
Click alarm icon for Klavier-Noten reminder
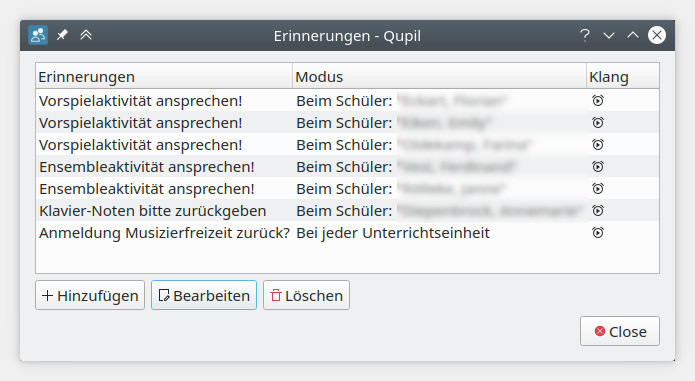[597, 210]
